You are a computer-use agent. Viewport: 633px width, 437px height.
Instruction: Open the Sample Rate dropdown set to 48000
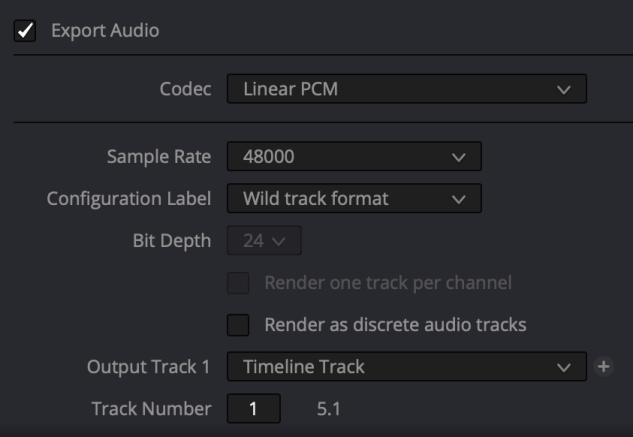[x=354, y=157]
